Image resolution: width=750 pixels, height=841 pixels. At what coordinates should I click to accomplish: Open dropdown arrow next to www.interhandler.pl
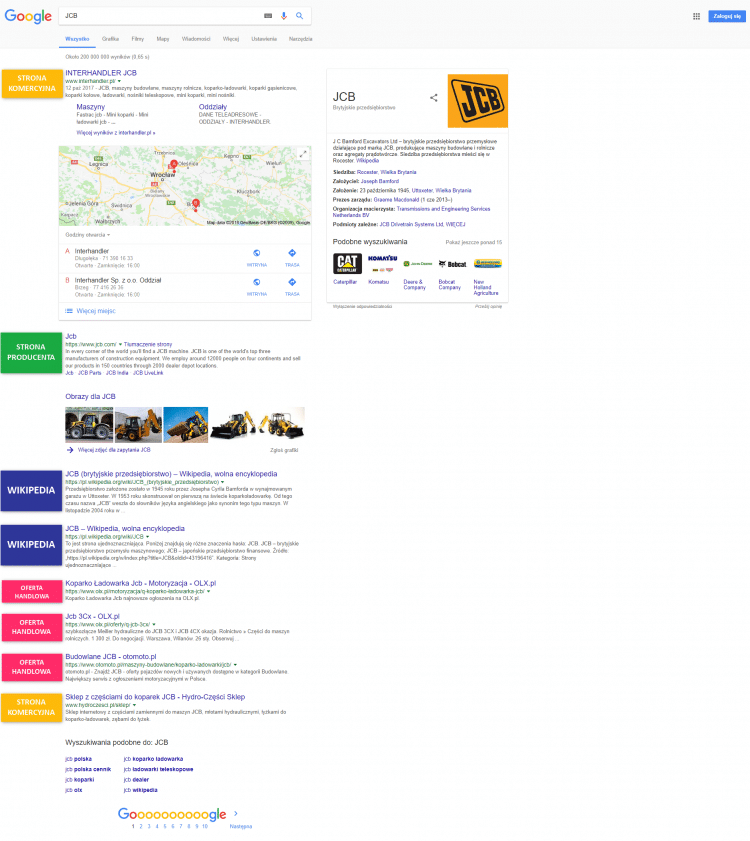(x=119, y=81)
